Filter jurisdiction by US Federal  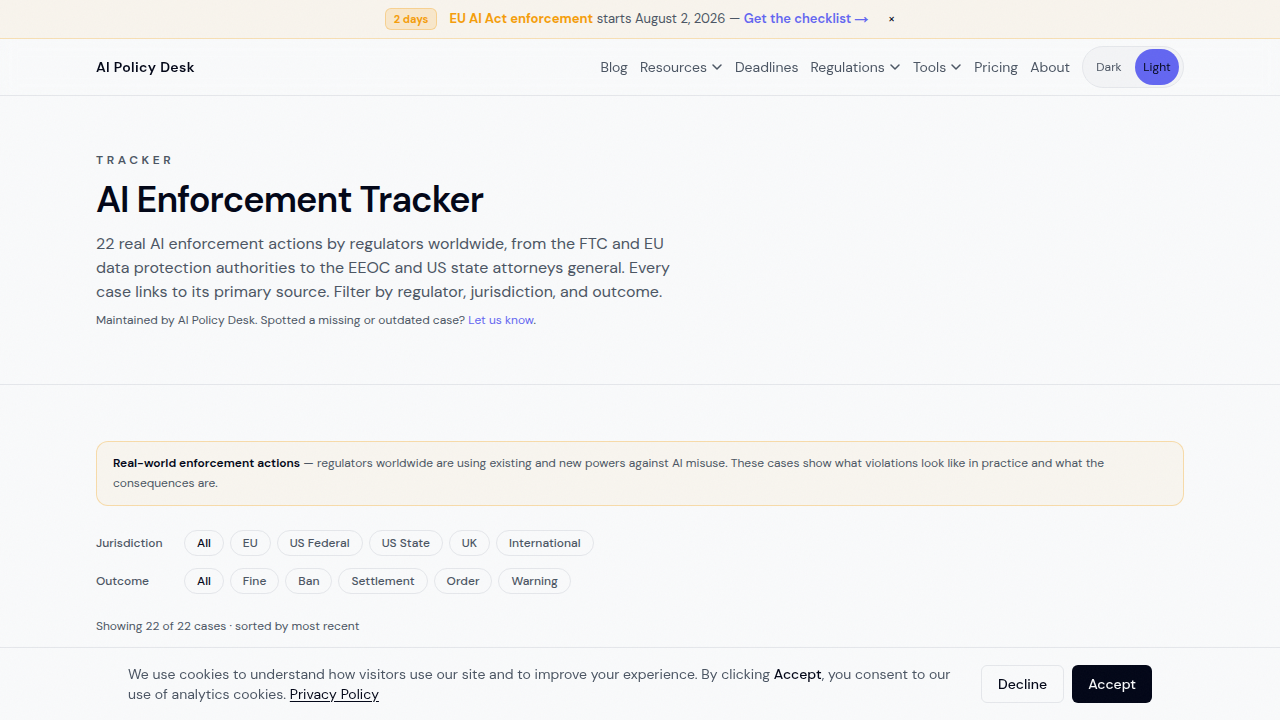pos(320,543)
